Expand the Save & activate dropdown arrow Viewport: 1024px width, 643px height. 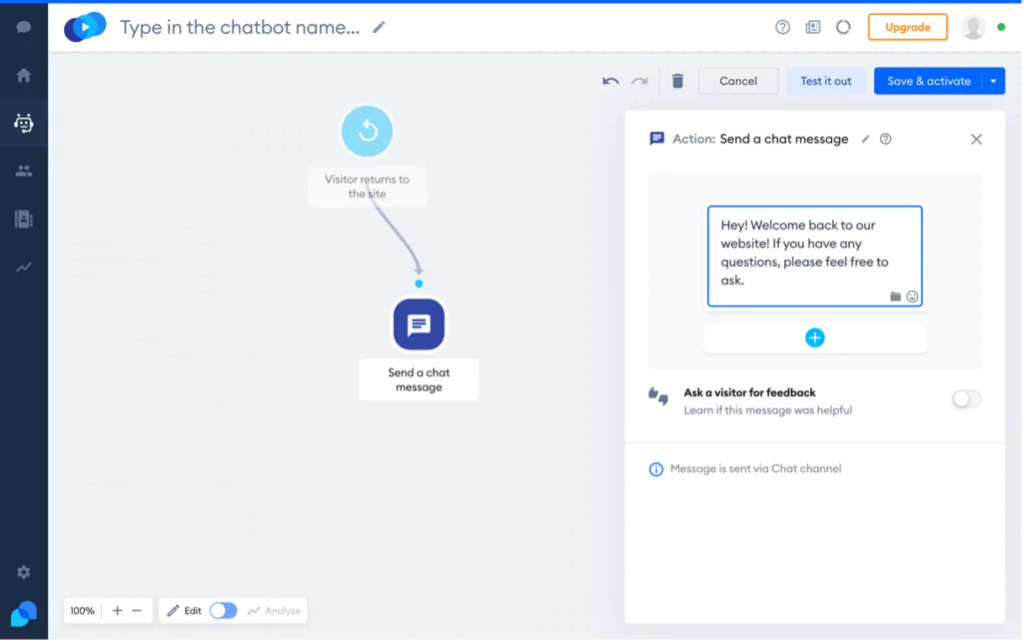point(993,81)
